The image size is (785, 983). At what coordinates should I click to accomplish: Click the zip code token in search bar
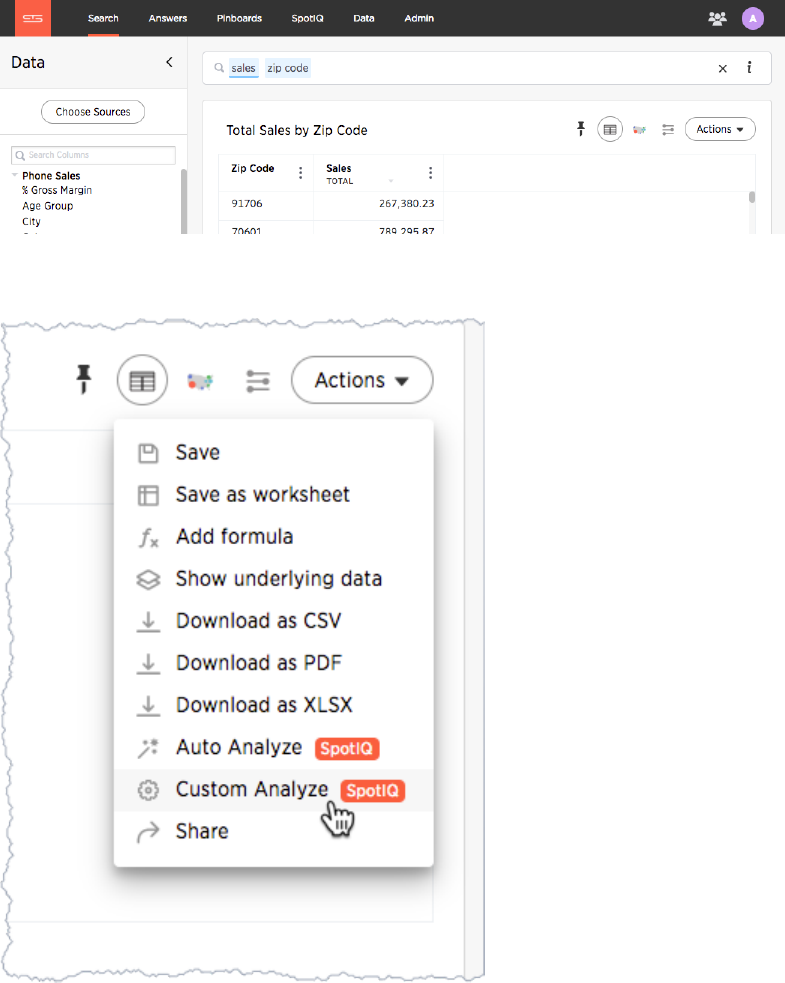pos(288,68)
